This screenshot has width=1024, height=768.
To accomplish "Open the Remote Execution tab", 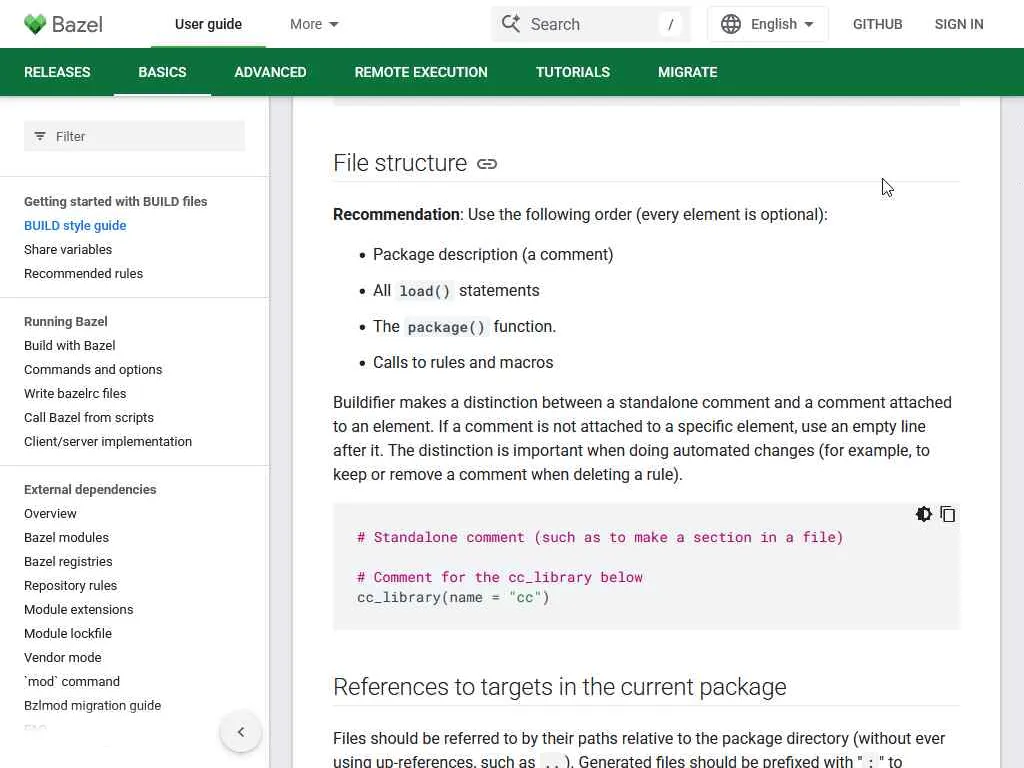I will coord(421,72).
